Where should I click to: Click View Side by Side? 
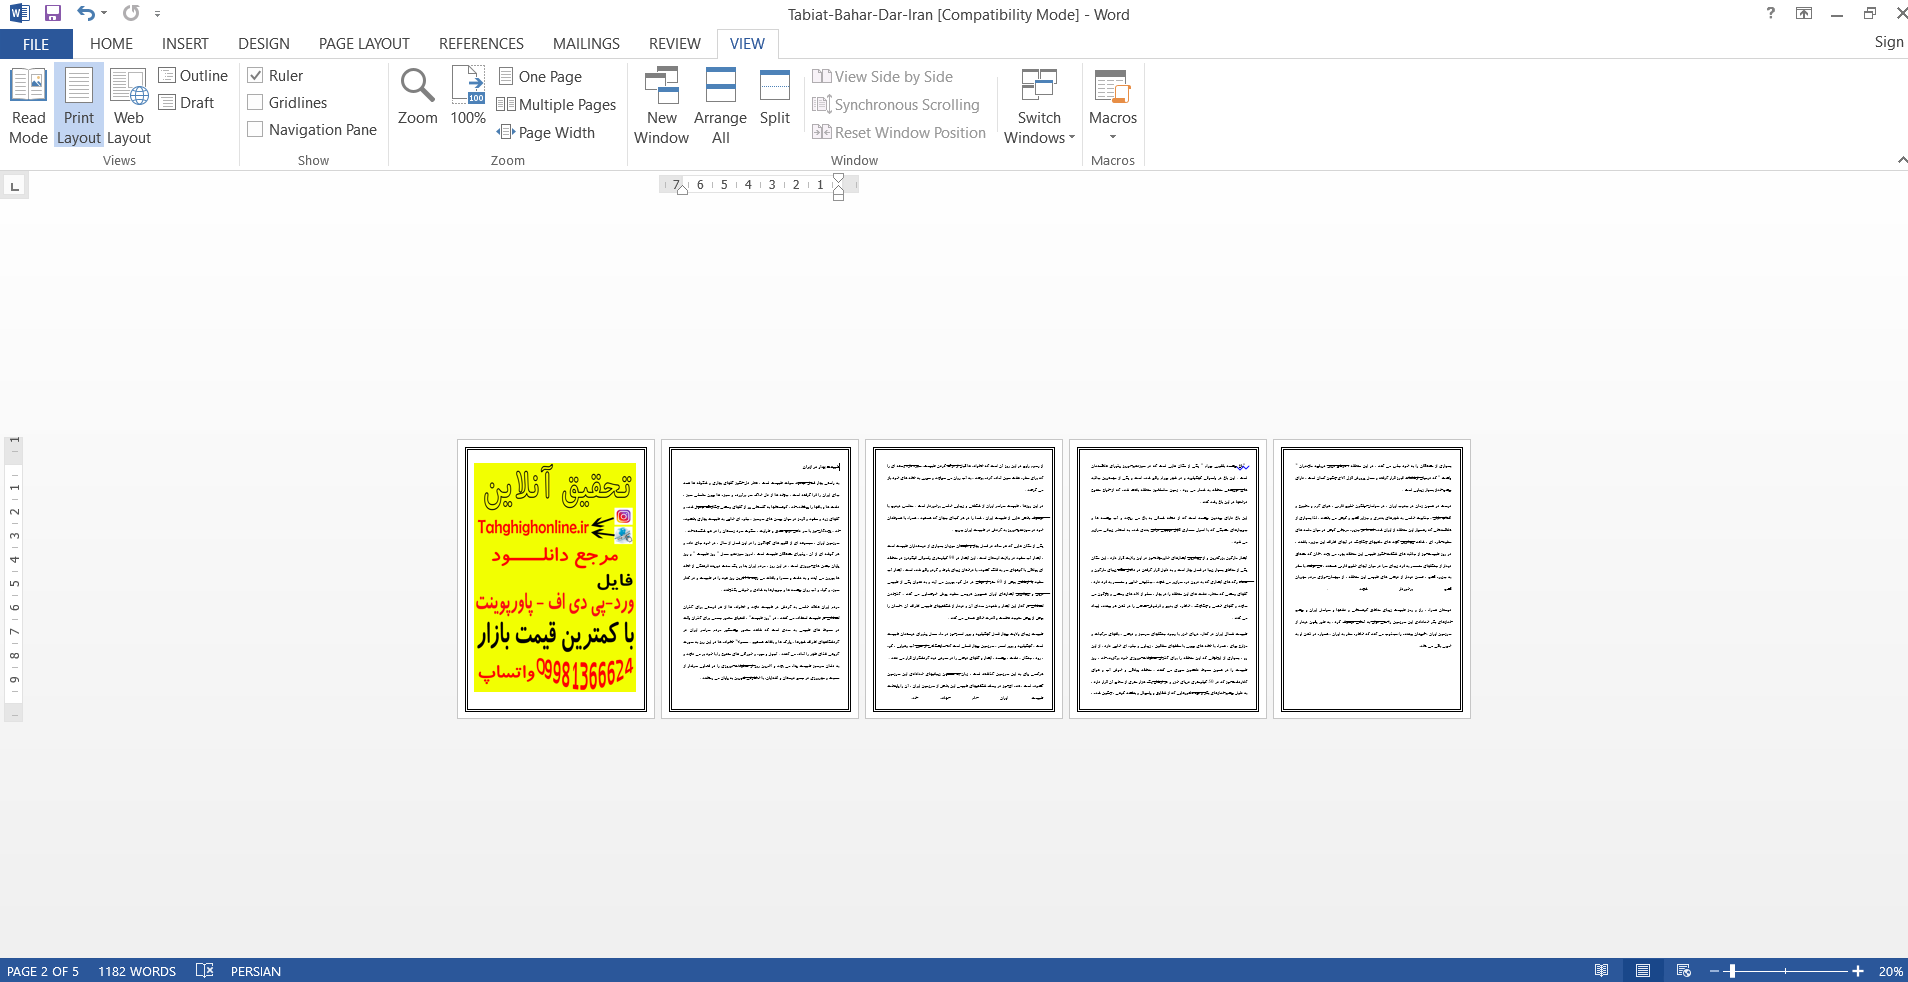[x=882, y=77]
